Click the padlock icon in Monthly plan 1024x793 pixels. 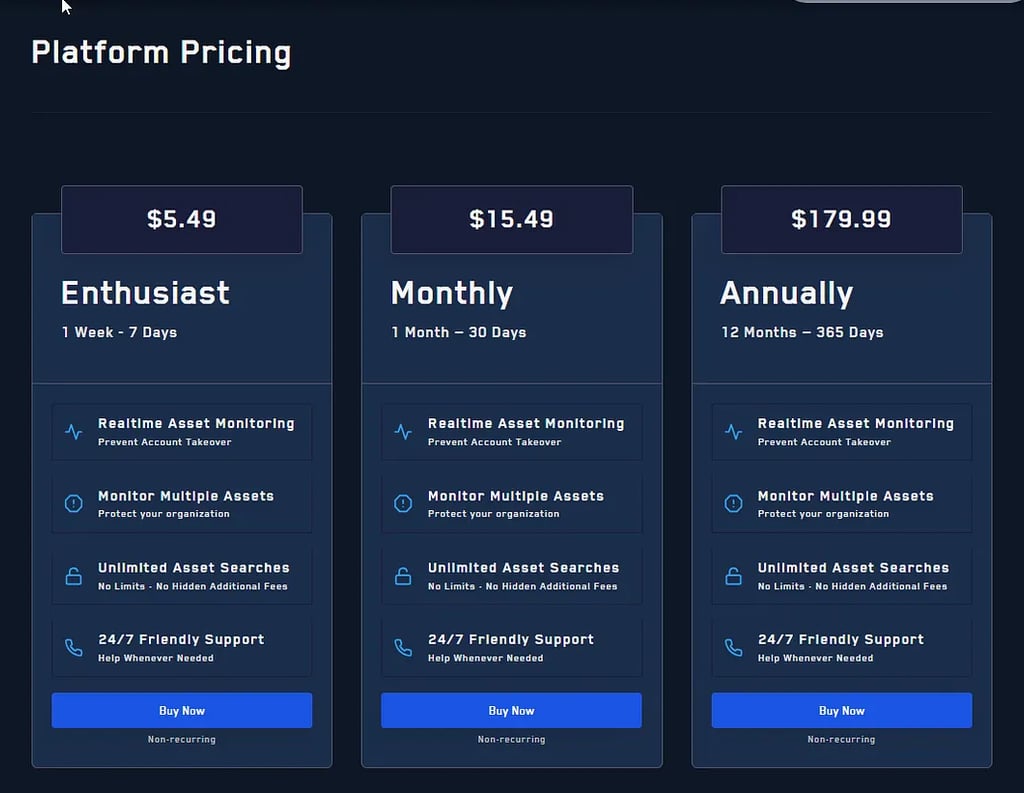coord(403,576)
